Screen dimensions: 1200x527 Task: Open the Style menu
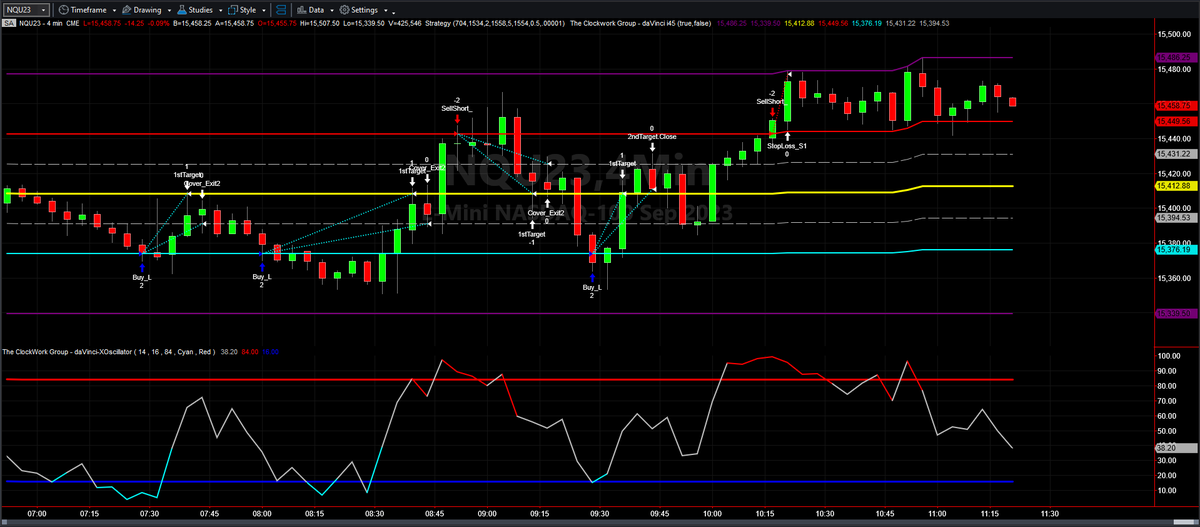point(243,9)
